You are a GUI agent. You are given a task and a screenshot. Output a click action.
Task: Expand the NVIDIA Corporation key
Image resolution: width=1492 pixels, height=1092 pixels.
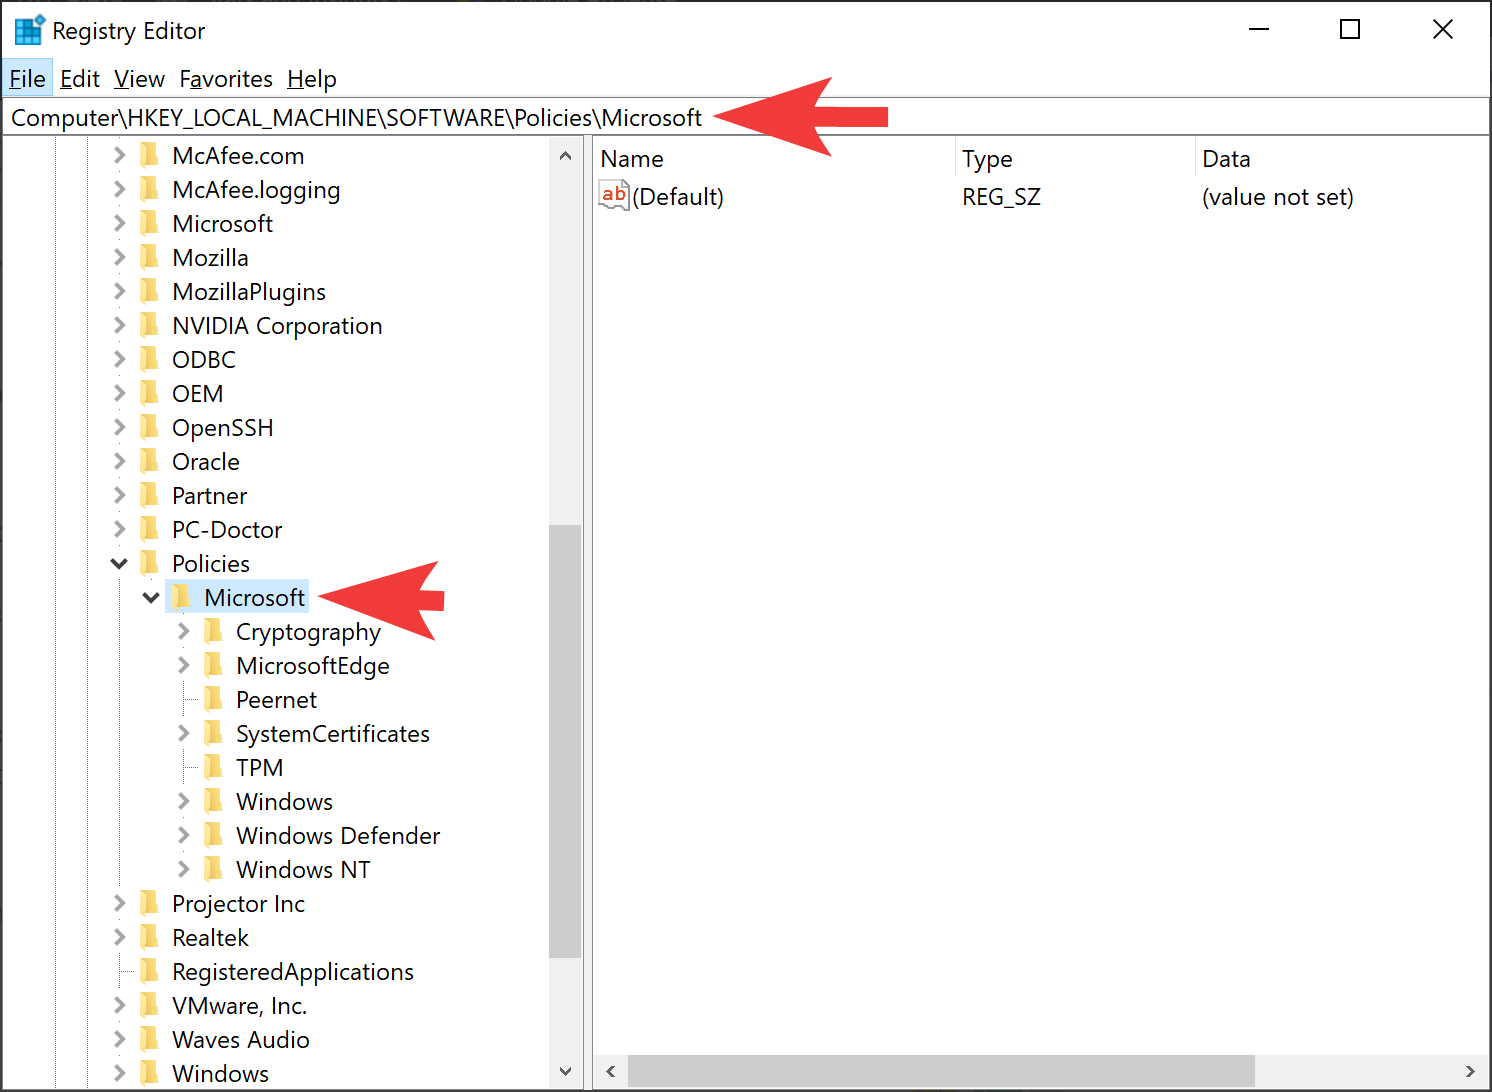(118, 325)
